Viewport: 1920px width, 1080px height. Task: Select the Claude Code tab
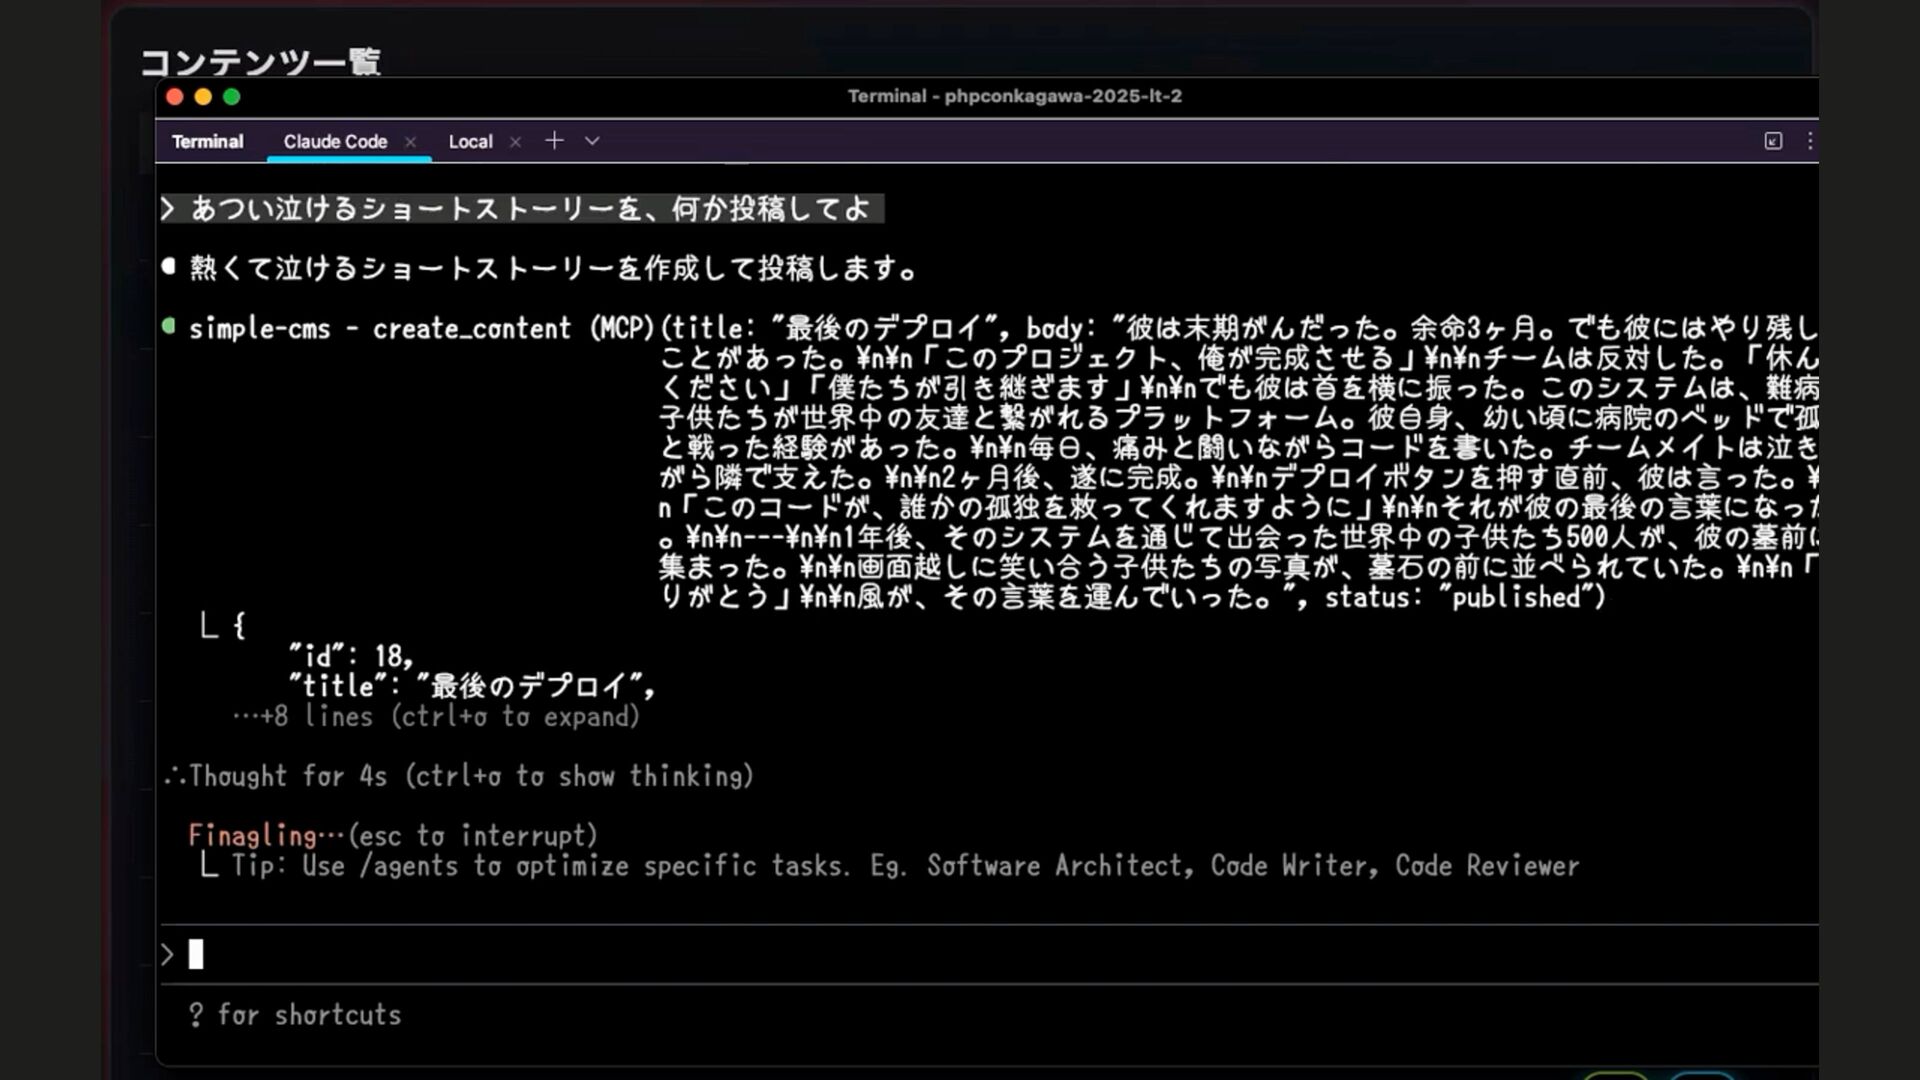[x=335, y=142]
